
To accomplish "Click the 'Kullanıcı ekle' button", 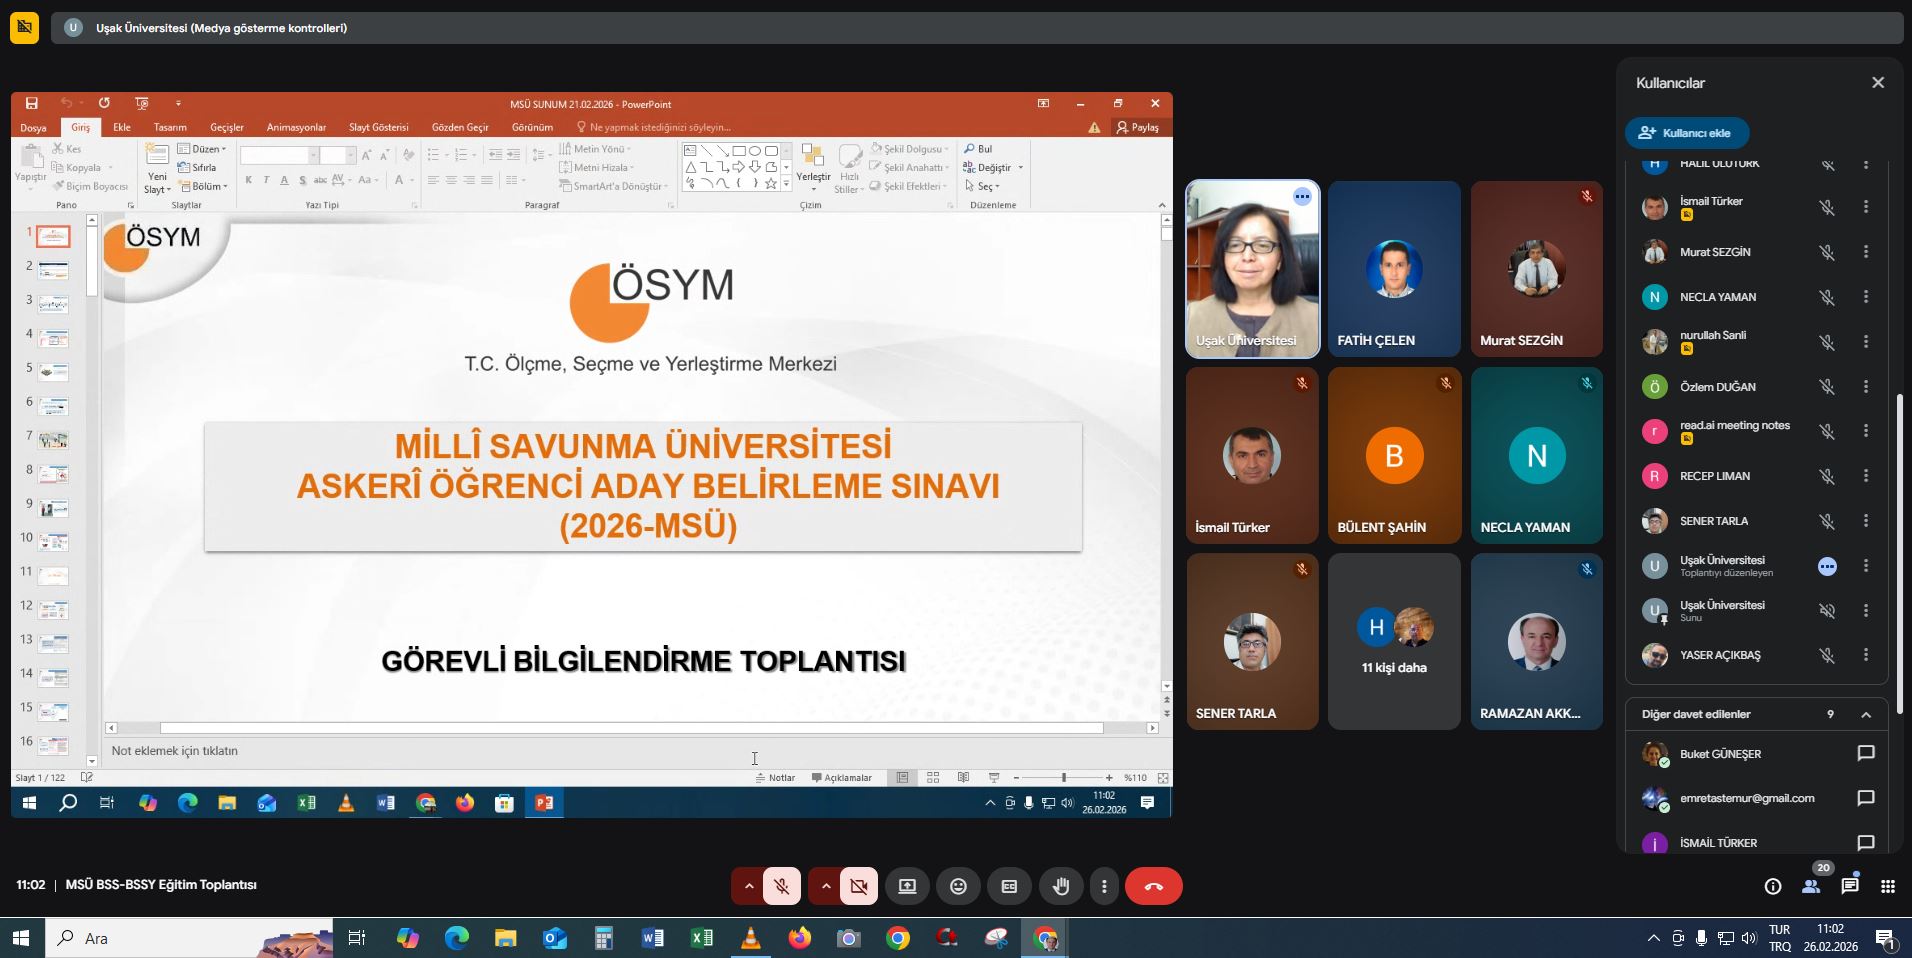I will click(1686, 133).
